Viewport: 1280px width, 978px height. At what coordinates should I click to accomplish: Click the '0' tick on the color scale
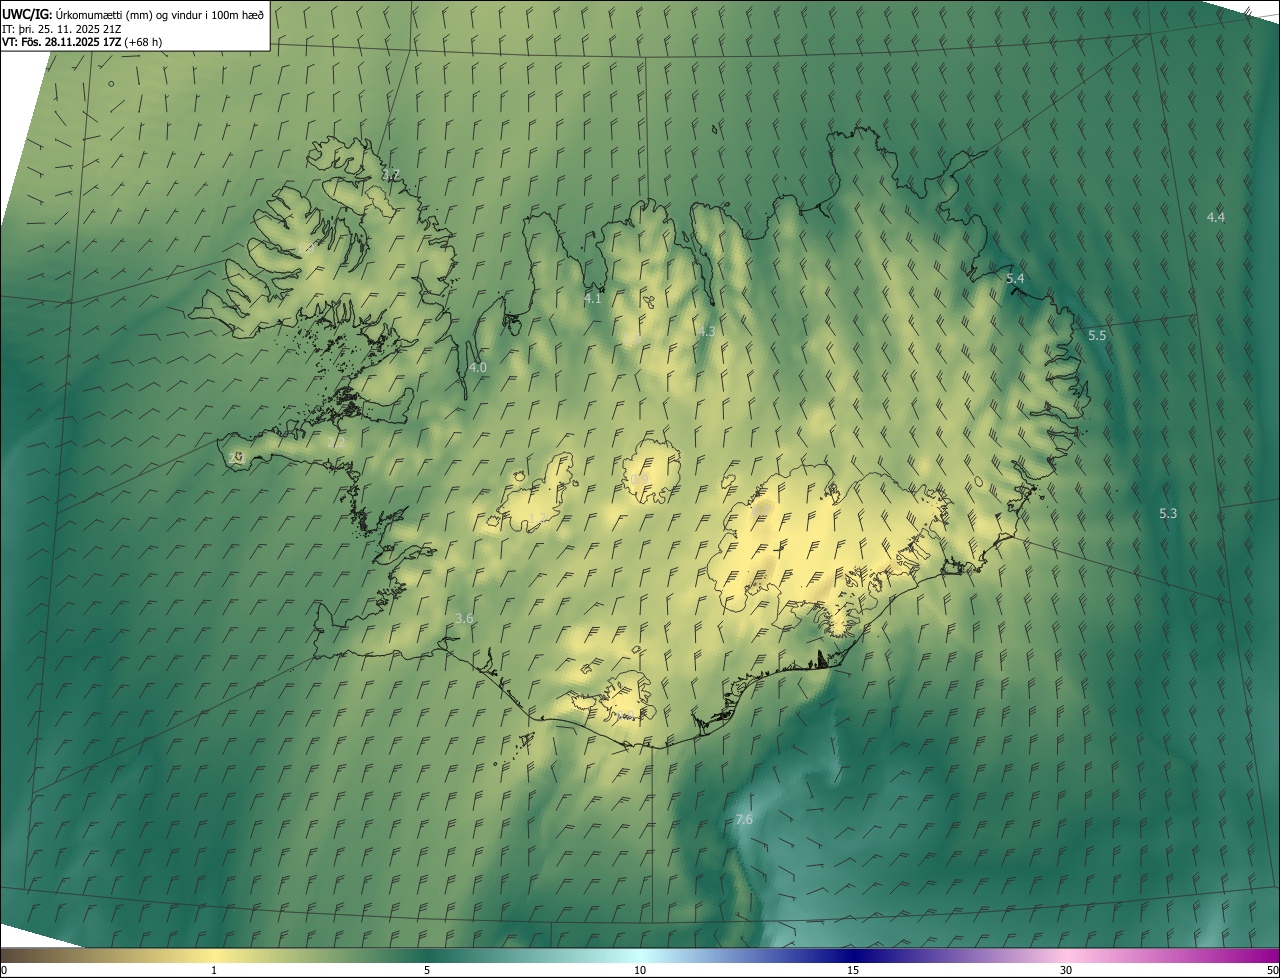coord(4,970)
